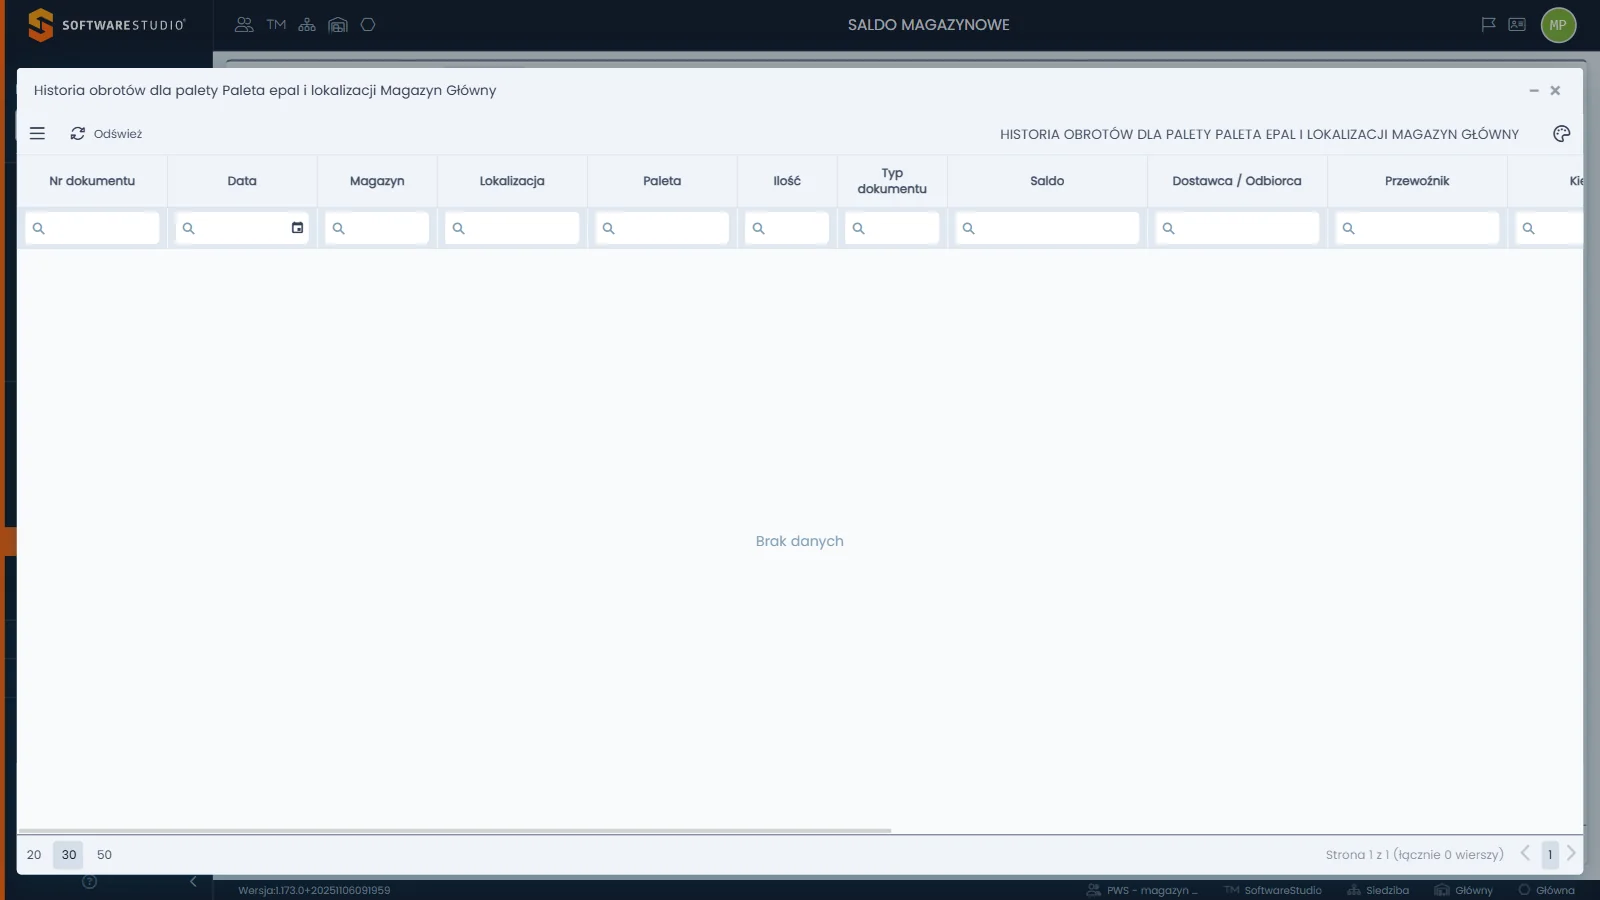Set page size to 30 rows
The height and width of the screenshot is (900, 1600).
[69, 855]
